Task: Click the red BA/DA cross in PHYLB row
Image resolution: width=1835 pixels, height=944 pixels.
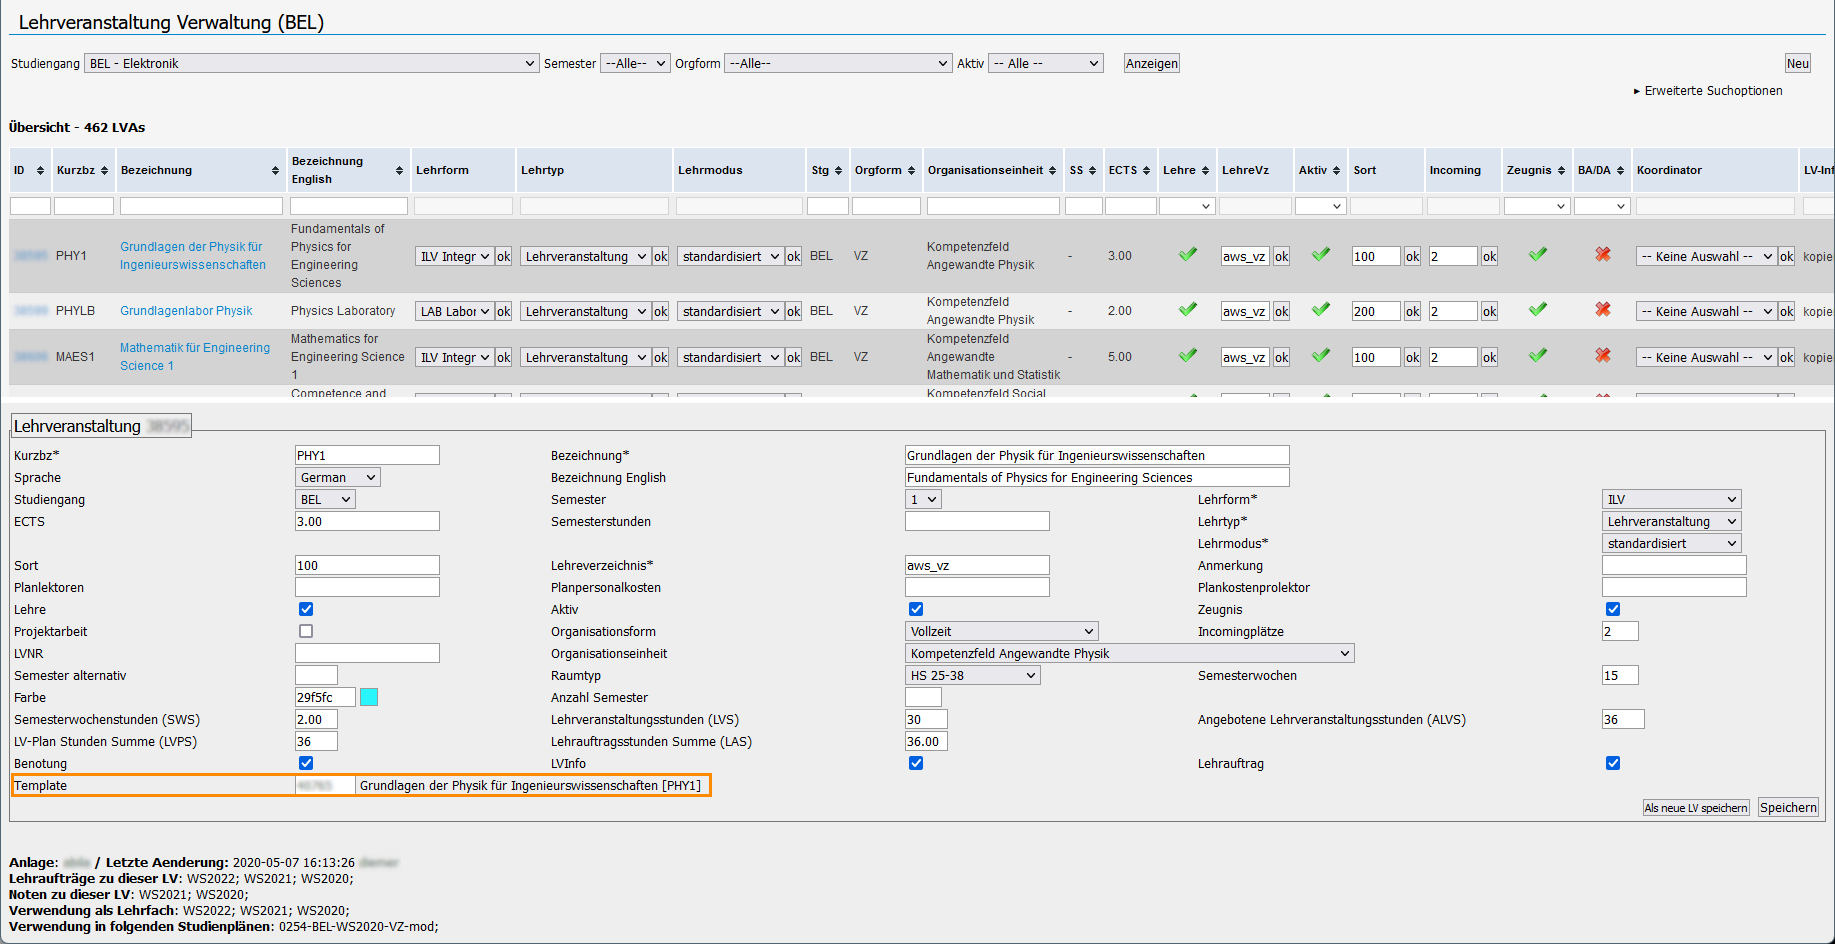Action: point(1602,310)
